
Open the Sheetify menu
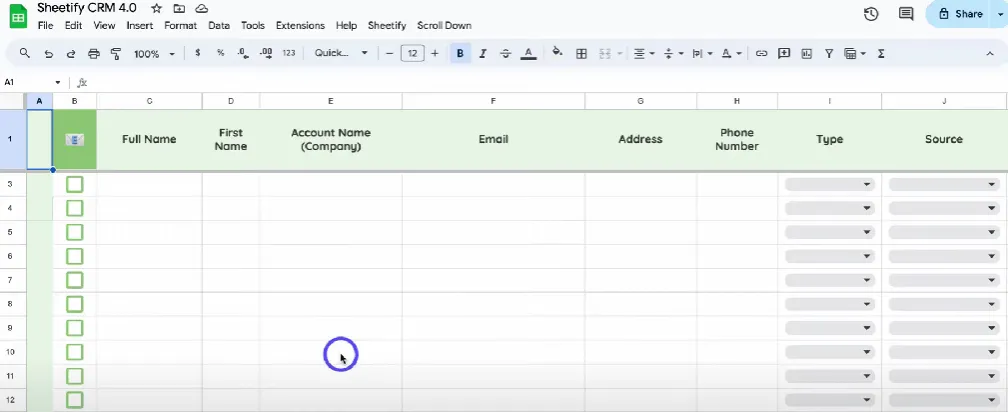pos(387,26)
